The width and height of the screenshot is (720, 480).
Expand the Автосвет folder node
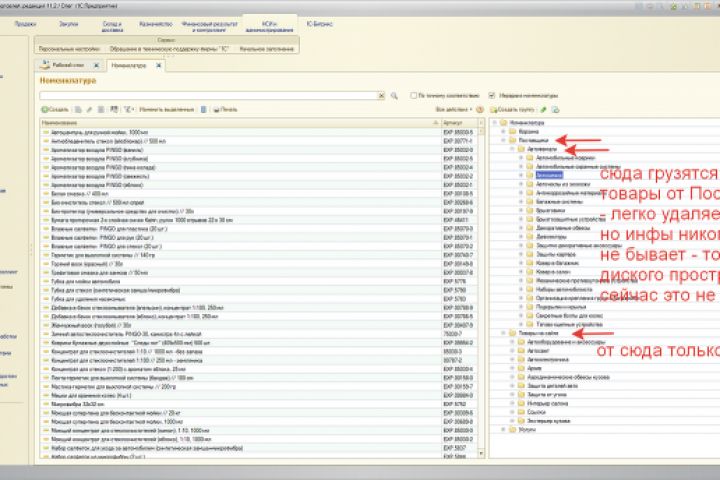[x=512, y=350]
